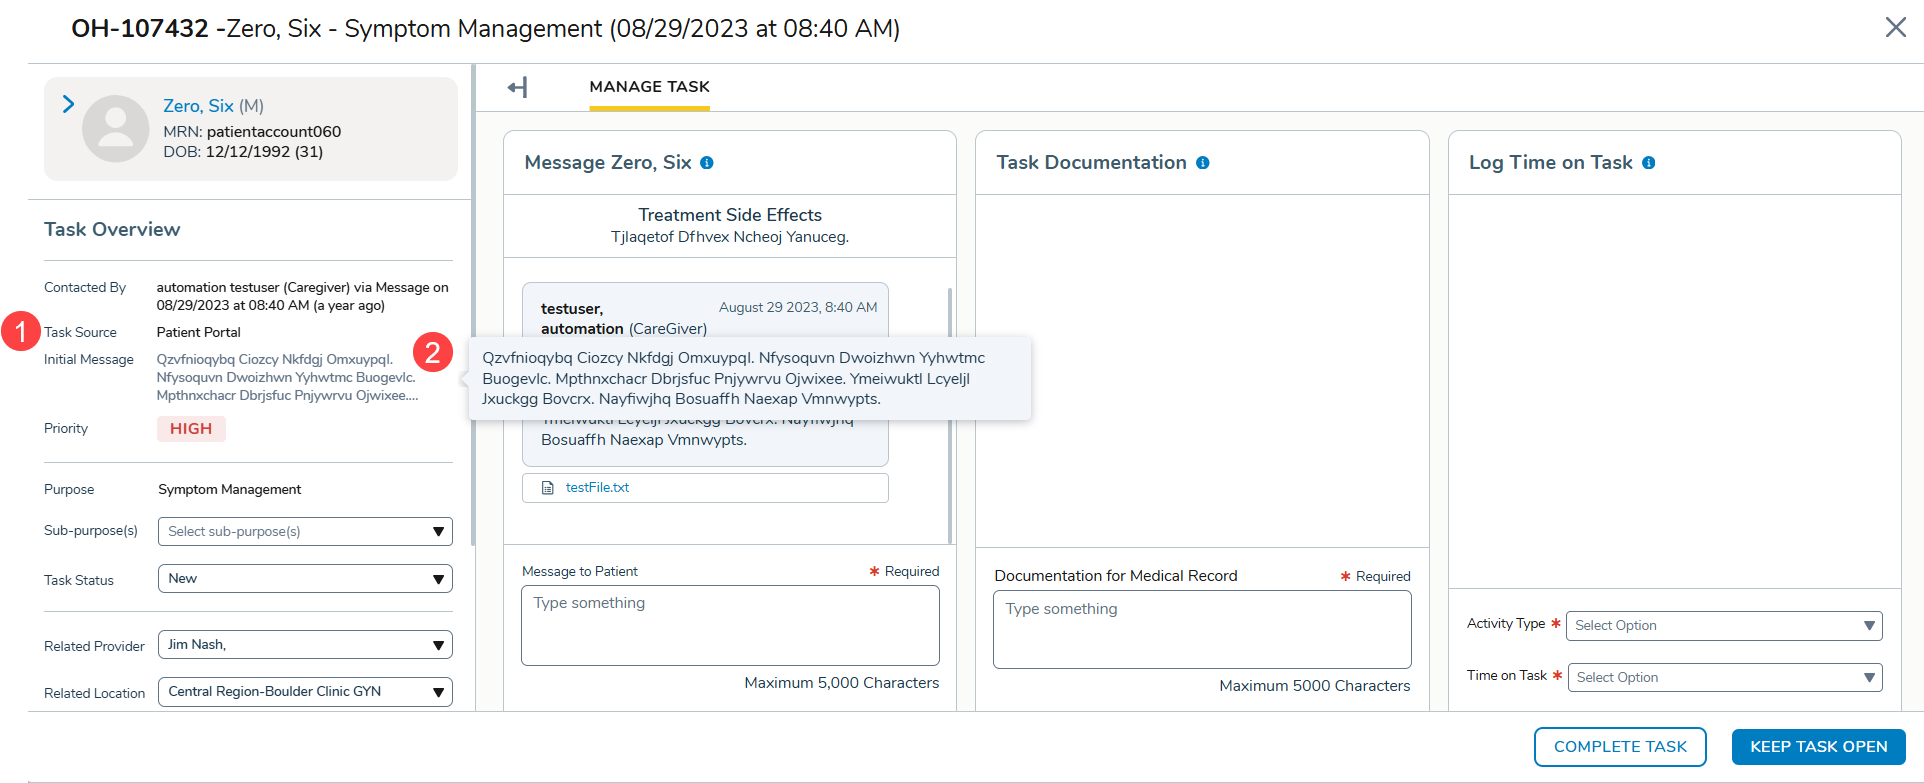Open the Sub-purpose(s) dropdown
This screenshot has width=1924, height=783.
point(305,532)
